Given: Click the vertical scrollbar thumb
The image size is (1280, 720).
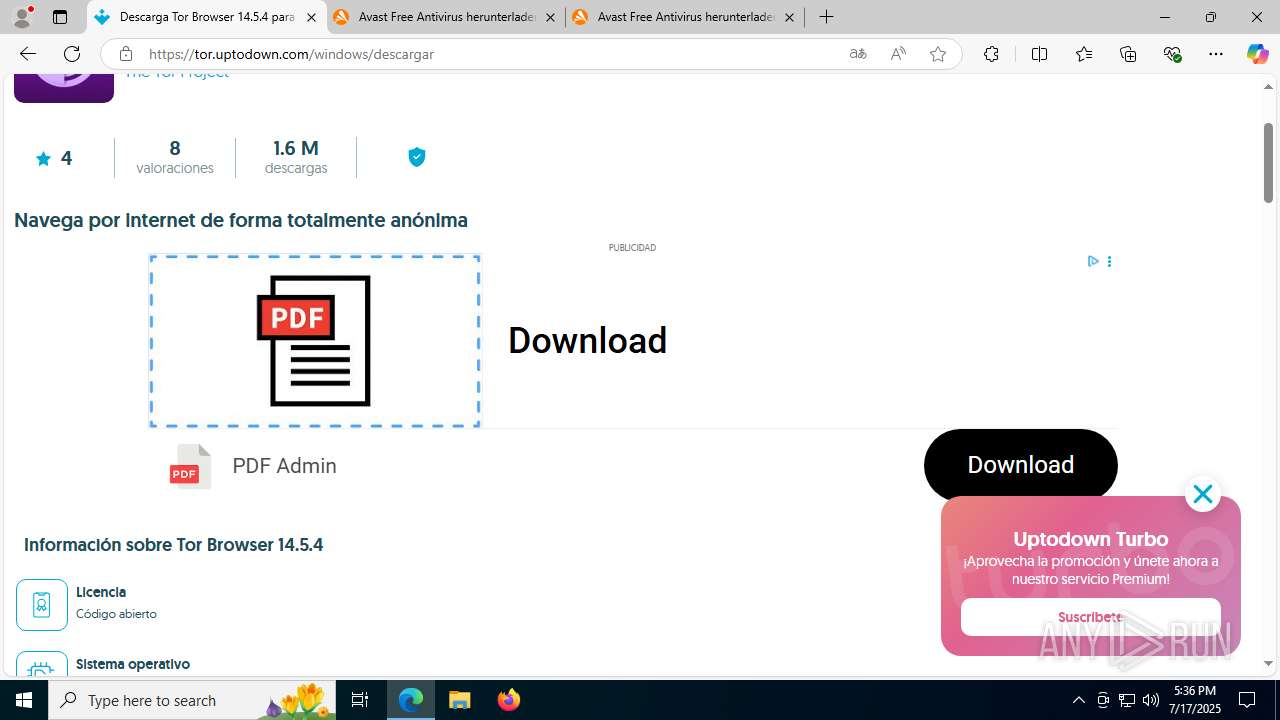Looking at the screenshot, I should pyautogui.click(x=1268, y=162).
